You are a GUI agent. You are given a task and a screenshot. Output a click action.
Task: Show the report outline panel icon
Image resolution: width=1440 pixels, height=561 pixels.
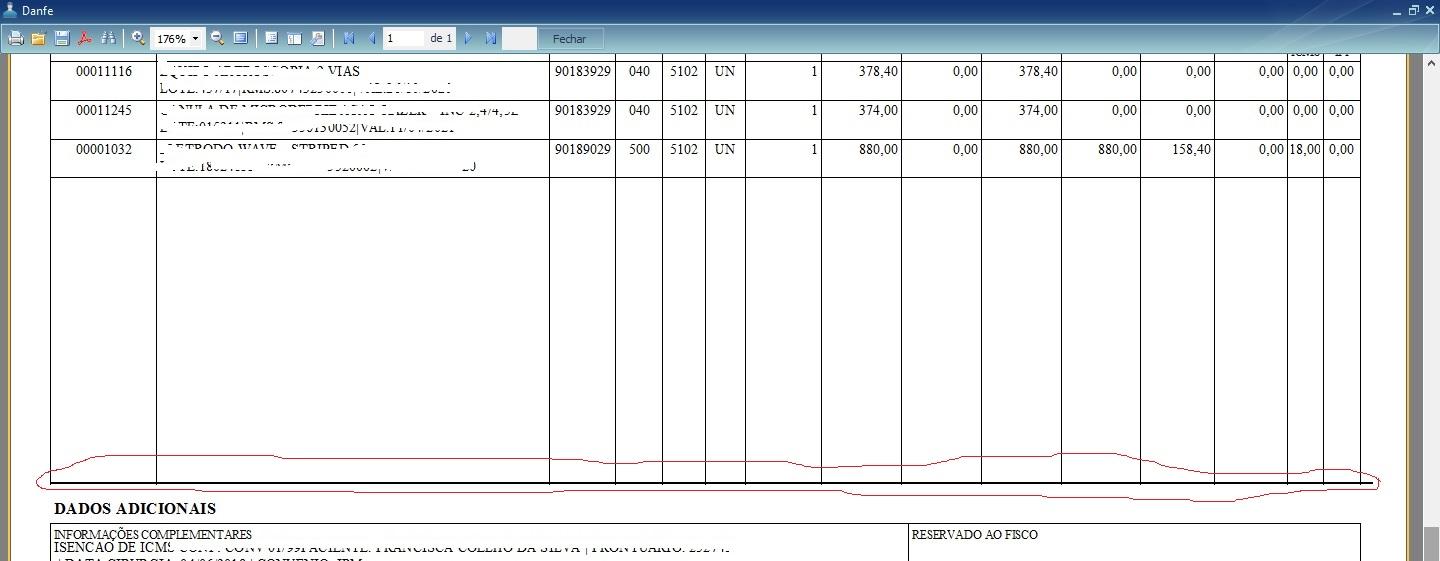pyautogui.click(x=271, y=38)
